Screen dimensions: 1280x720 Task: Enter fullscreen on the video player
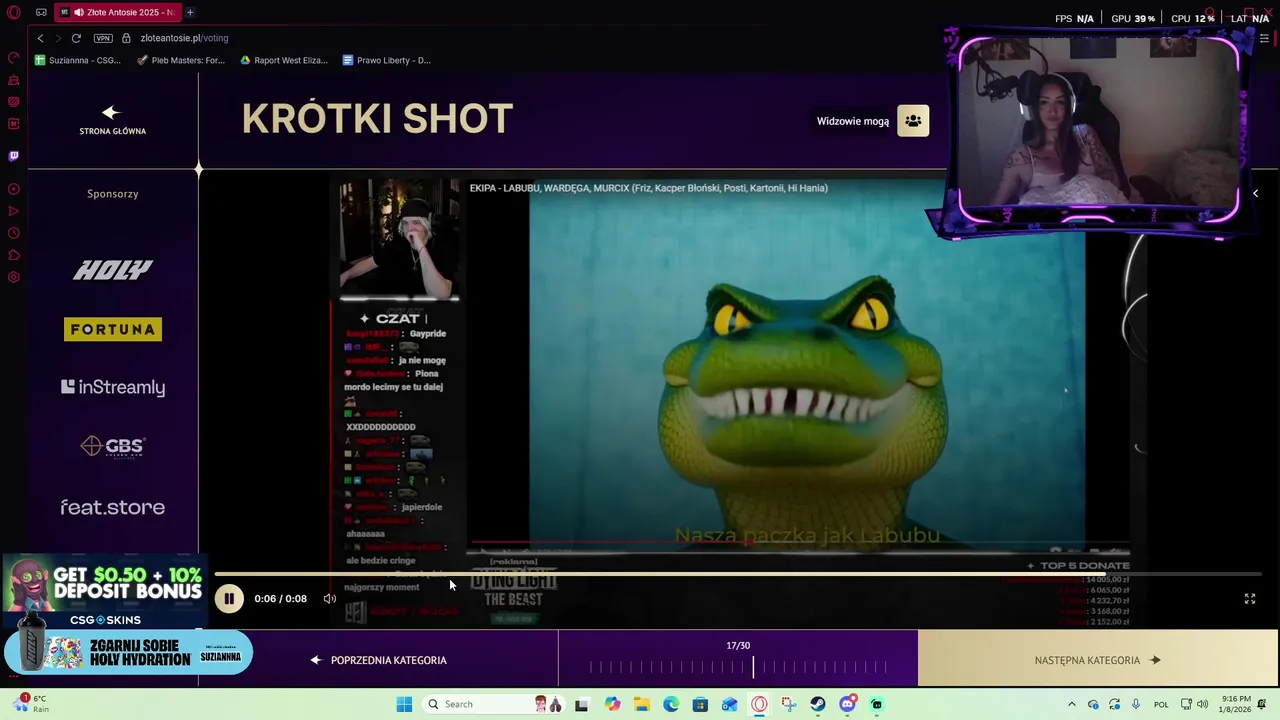(1249, 599)
